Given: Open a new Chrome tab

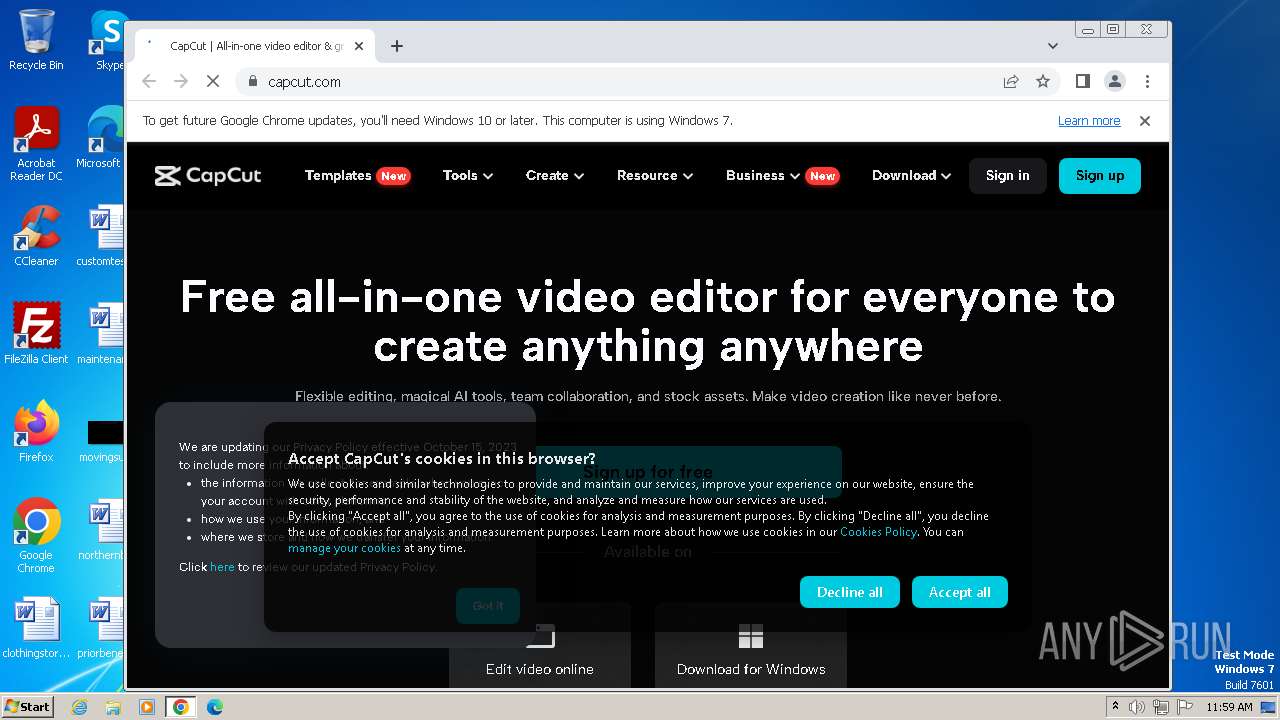Looking at the screenshot, I should pyautogui.click(x=397, y=46).
